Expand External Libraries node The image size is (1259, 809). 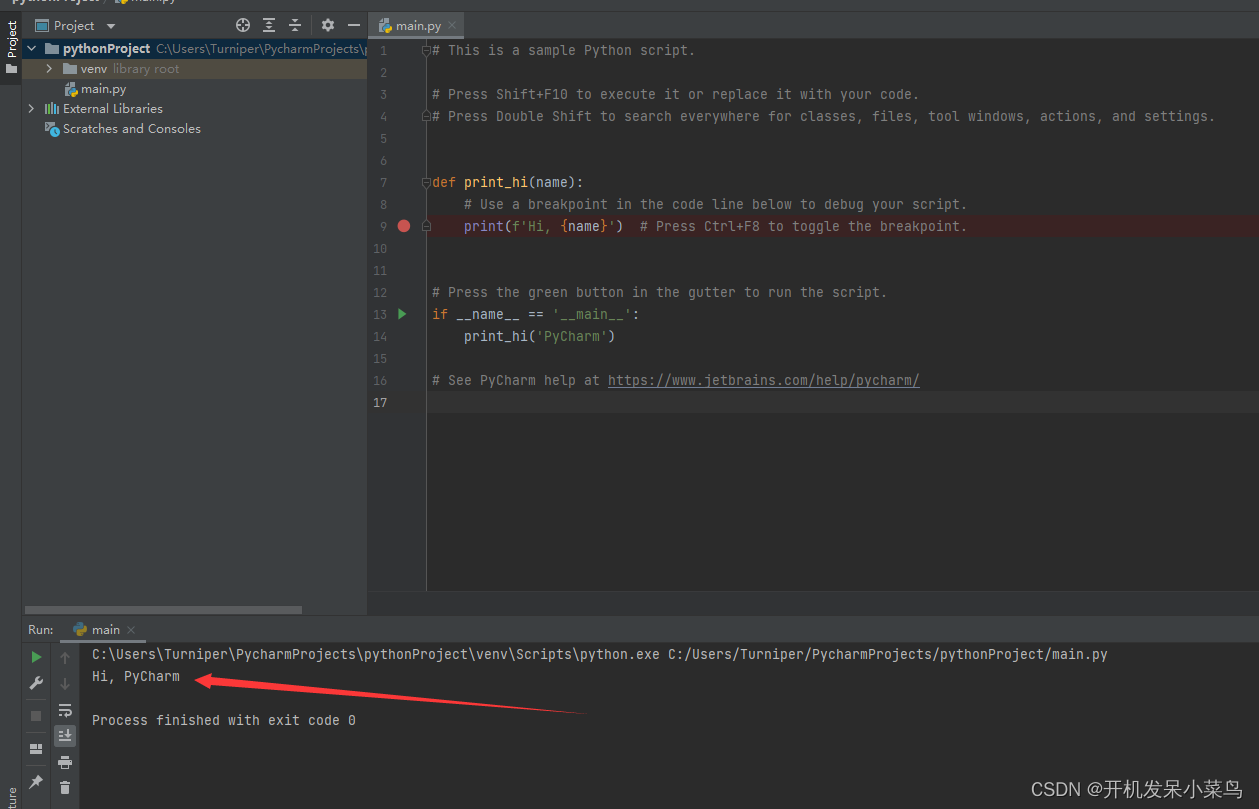(x=32, y=108)
